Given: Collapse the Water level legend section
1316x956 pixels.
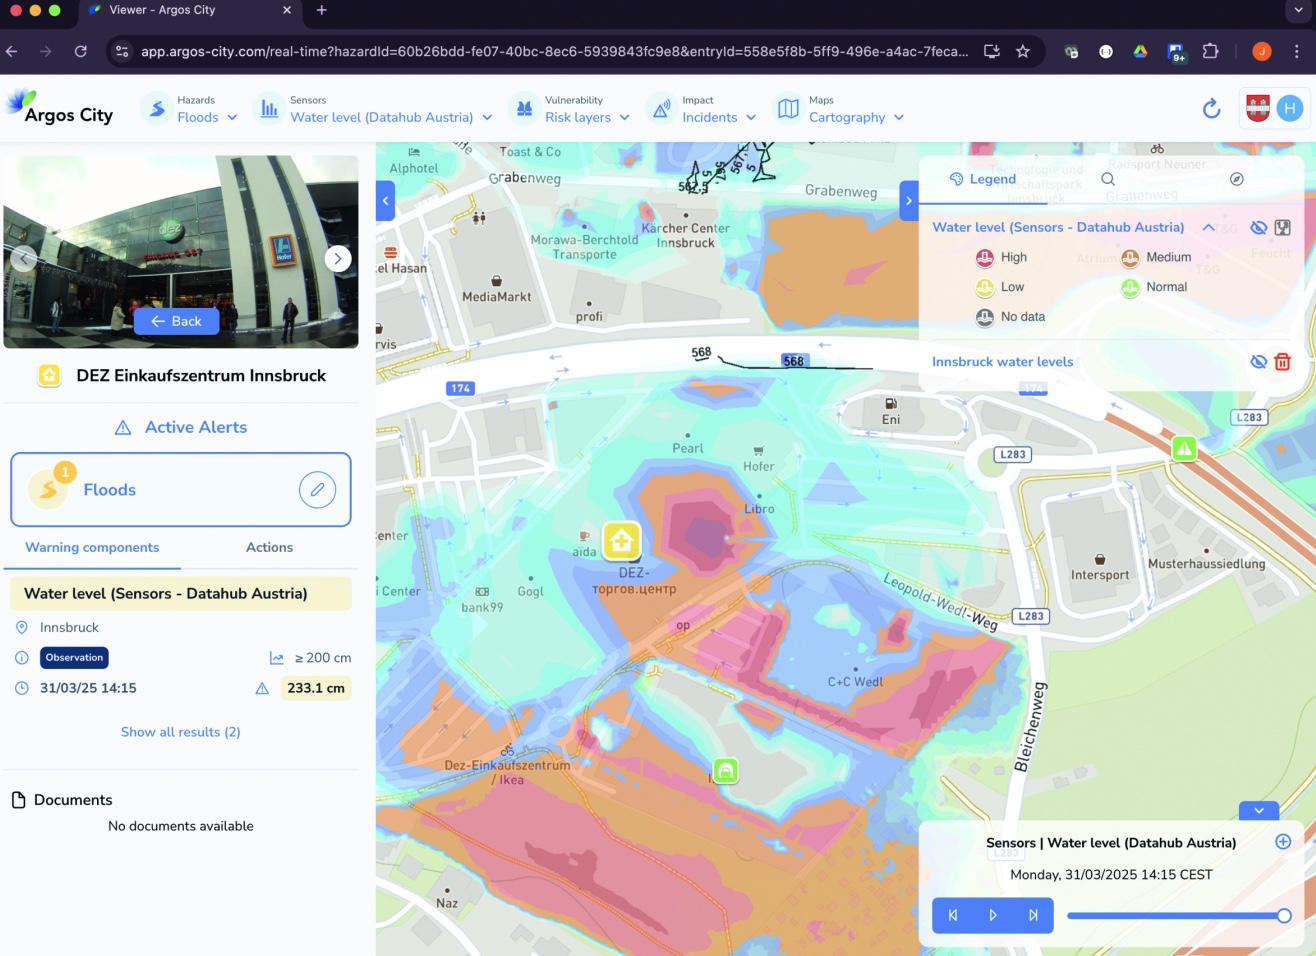Looking at the screenshot, I should 1208,228.
